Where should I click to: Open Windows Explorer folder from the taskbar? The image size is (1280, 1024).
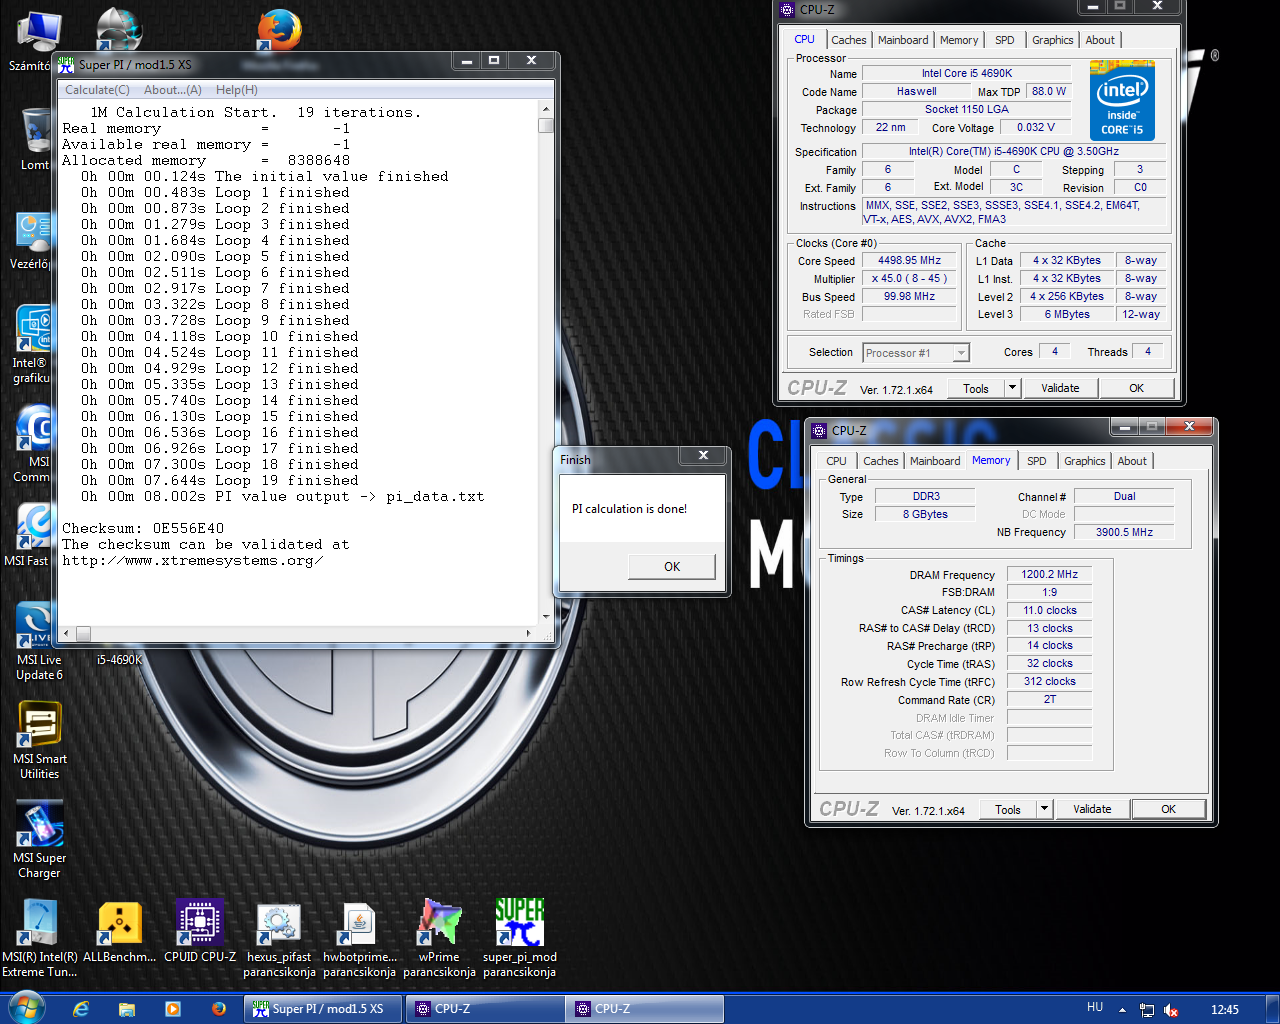[x=127, y=1009]
